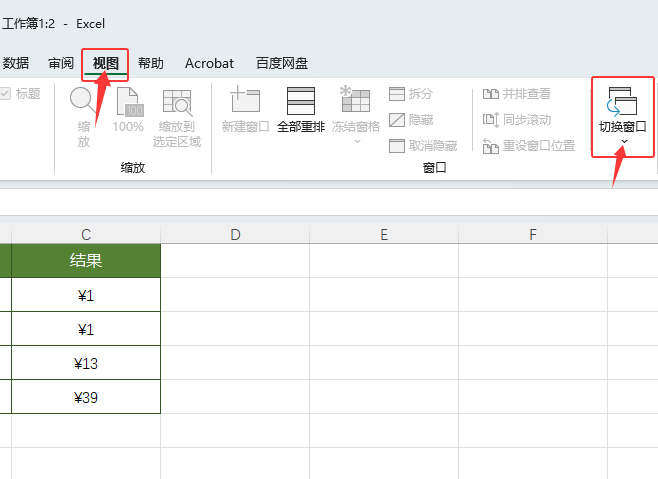Click Switch Windows (切换窗口) icon
This screenshot has height=479, width=658.
pyautogui.click(x=622, y=101)
